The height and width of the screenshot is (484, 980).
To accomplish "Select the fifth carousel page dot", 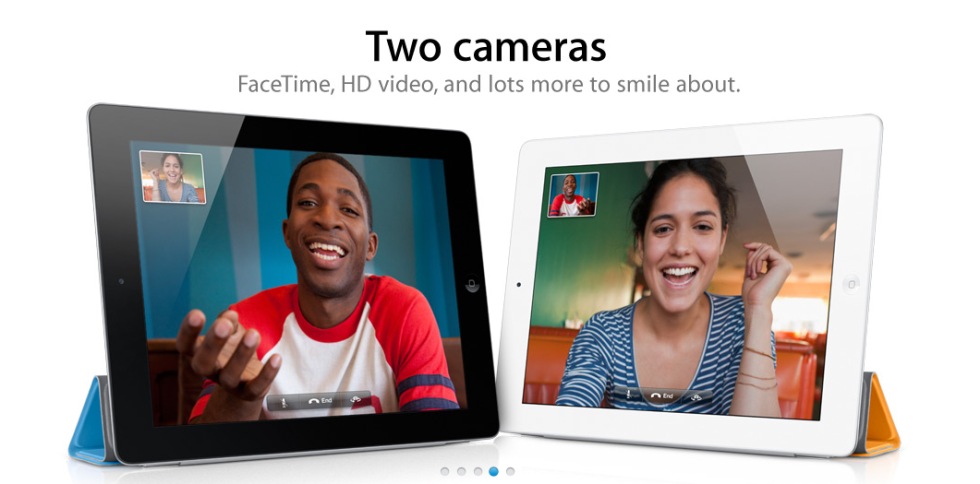I will [x=510, y=471].
